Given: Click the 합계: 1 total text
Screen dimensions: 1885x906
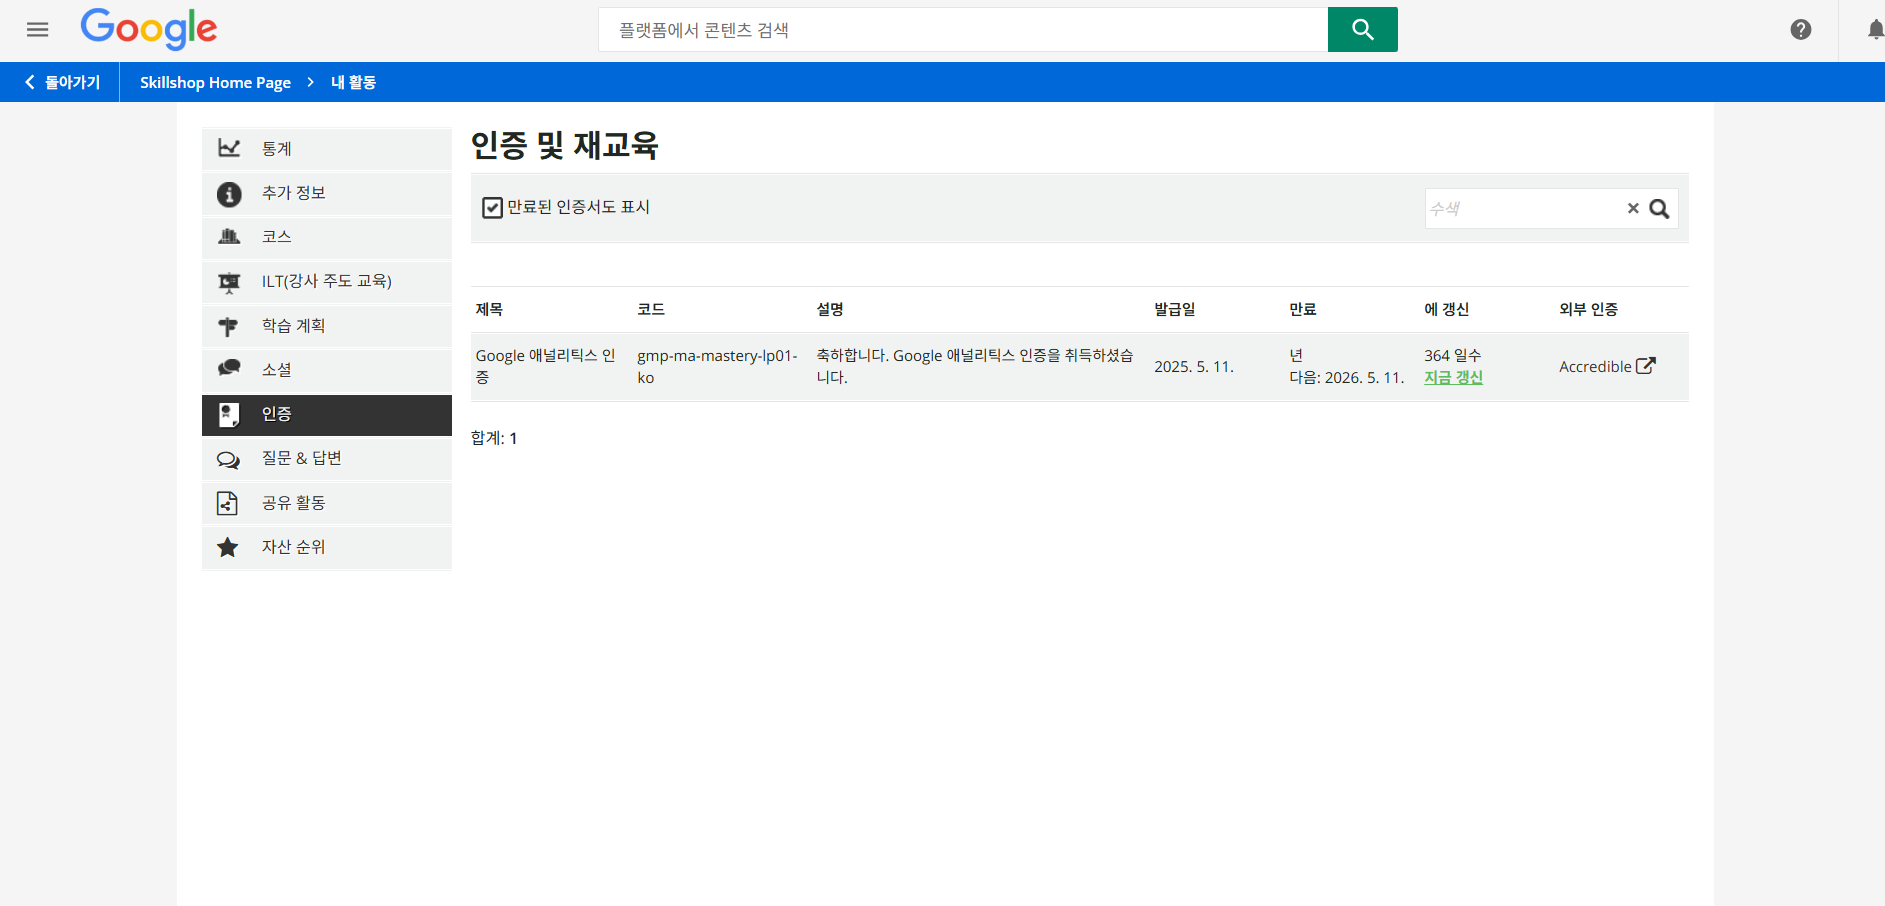Looking at the screenshot, I should click(x=494, y=438).
